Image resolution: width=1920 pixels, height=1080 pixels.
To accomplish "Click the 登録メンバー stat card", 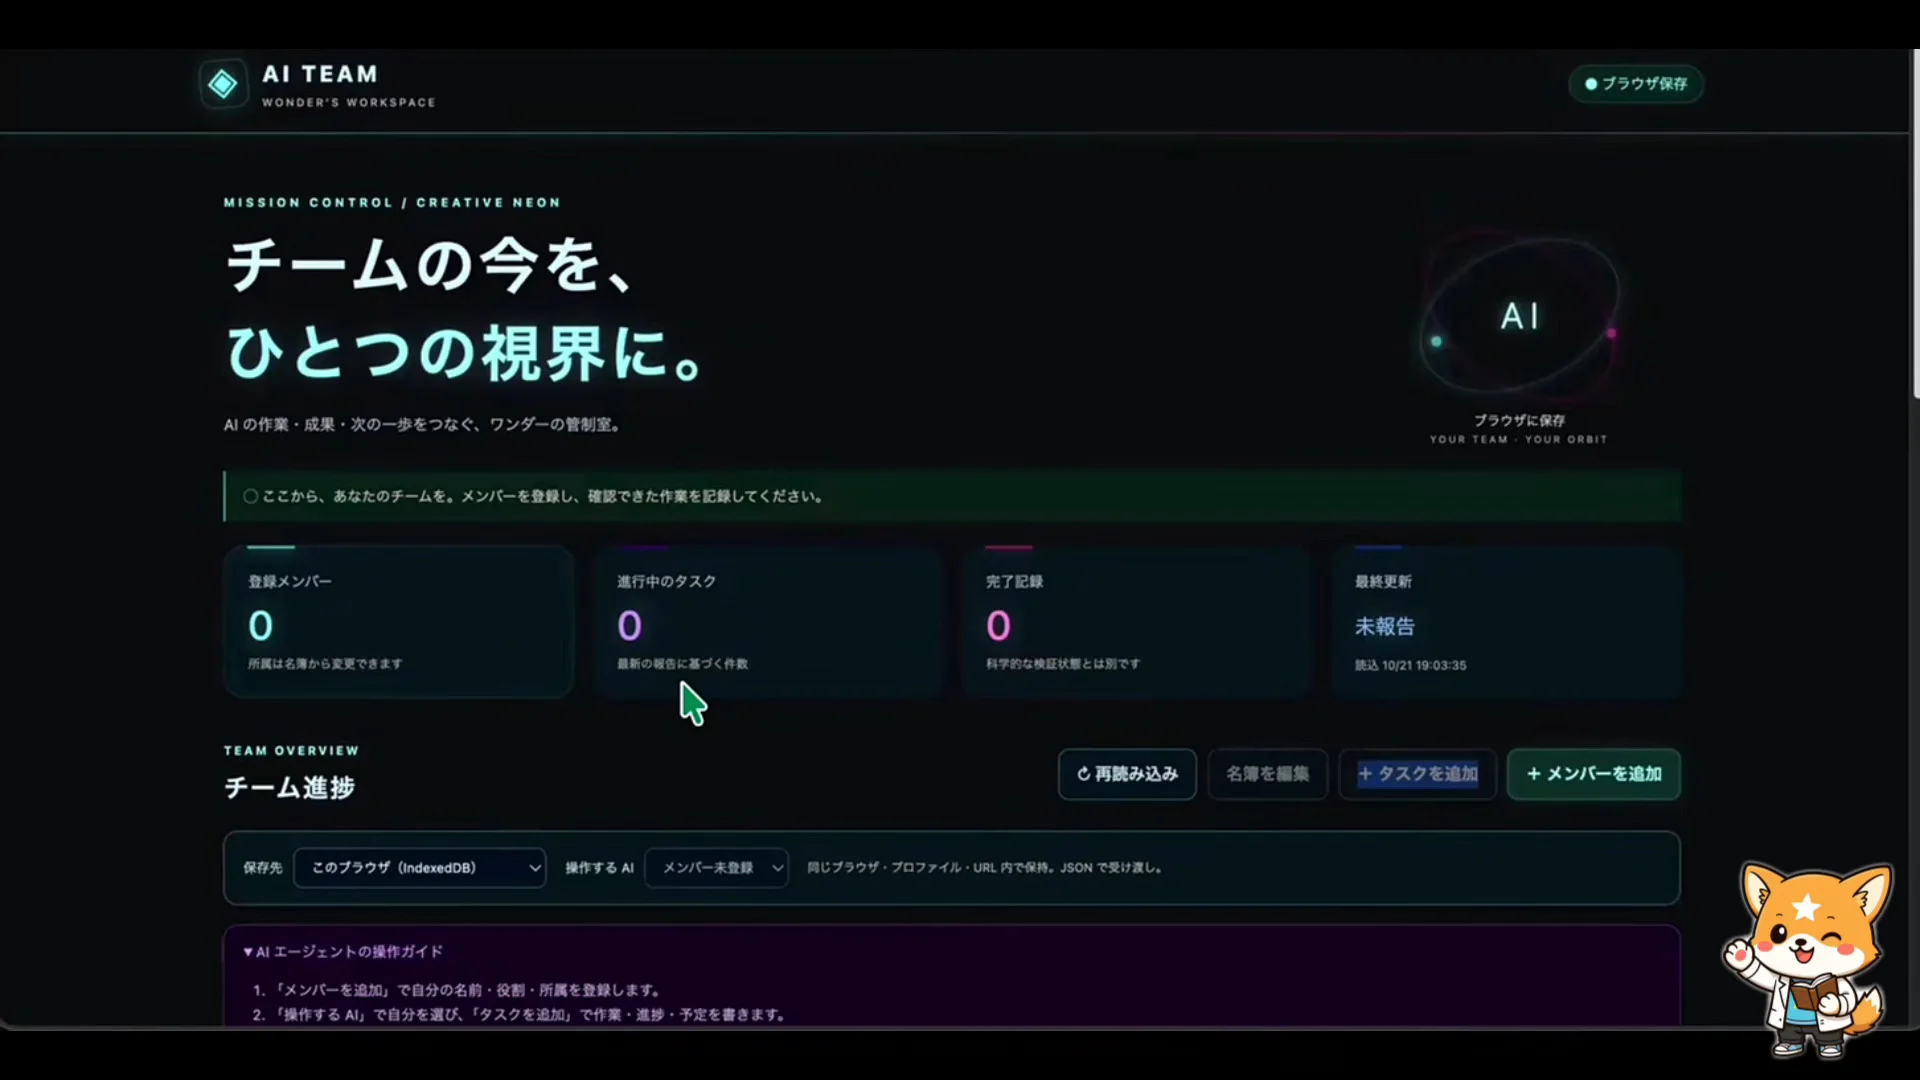I will 399,621.
